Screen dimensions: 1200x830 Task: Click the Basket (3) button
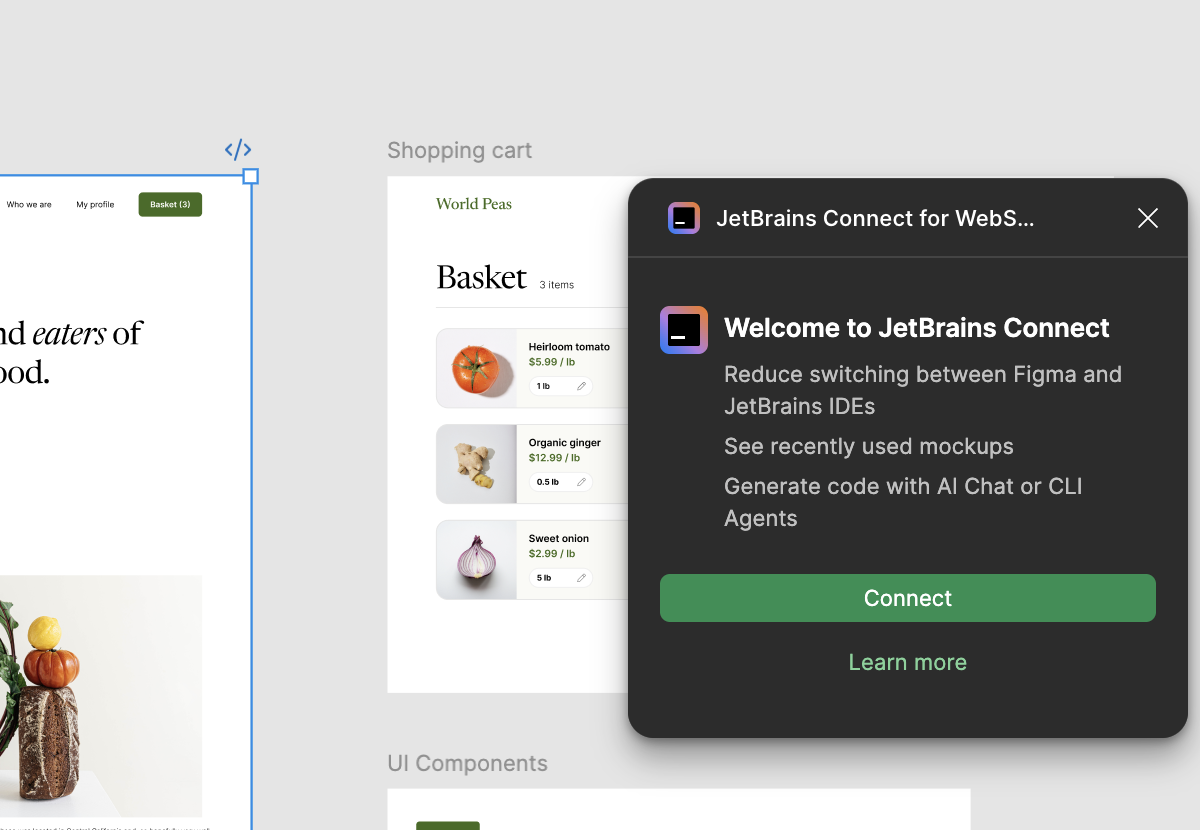[x=170, y=204]
